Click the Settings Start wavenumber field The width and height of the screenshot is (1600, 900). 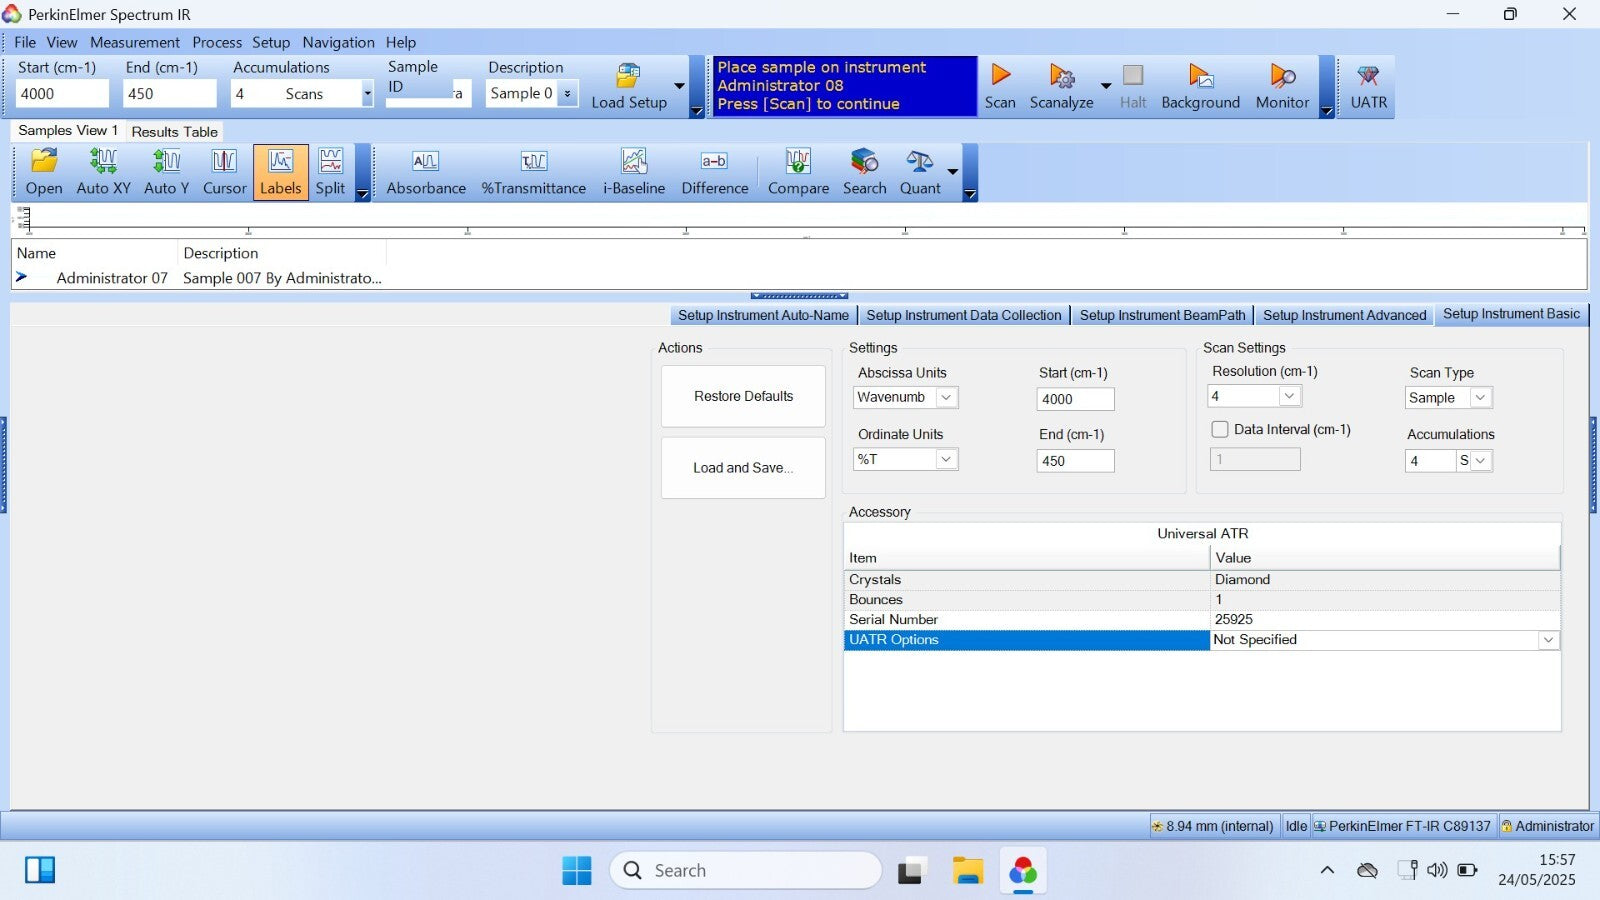(1075, 399)
